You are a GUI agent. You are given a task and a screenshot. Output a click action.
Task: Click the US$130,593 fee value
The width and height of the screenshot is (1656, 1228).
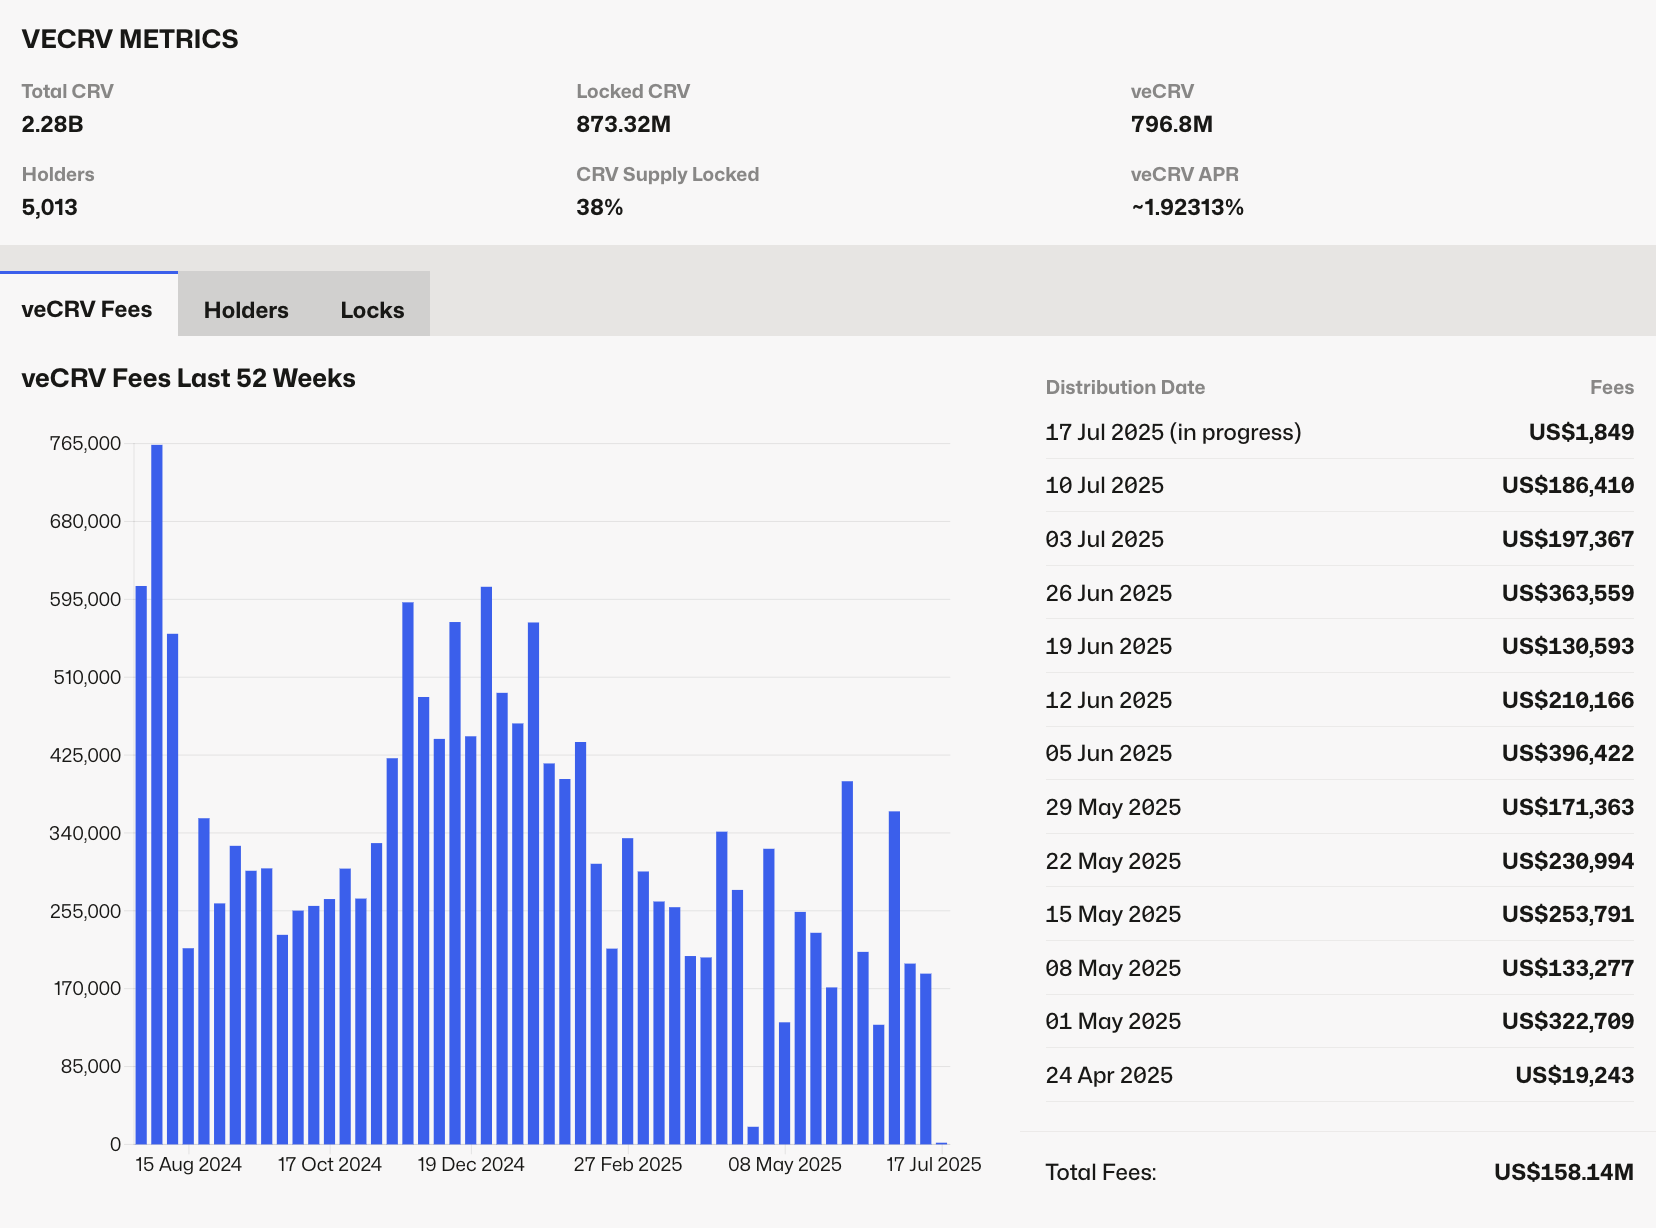(x=1567, y=646)
